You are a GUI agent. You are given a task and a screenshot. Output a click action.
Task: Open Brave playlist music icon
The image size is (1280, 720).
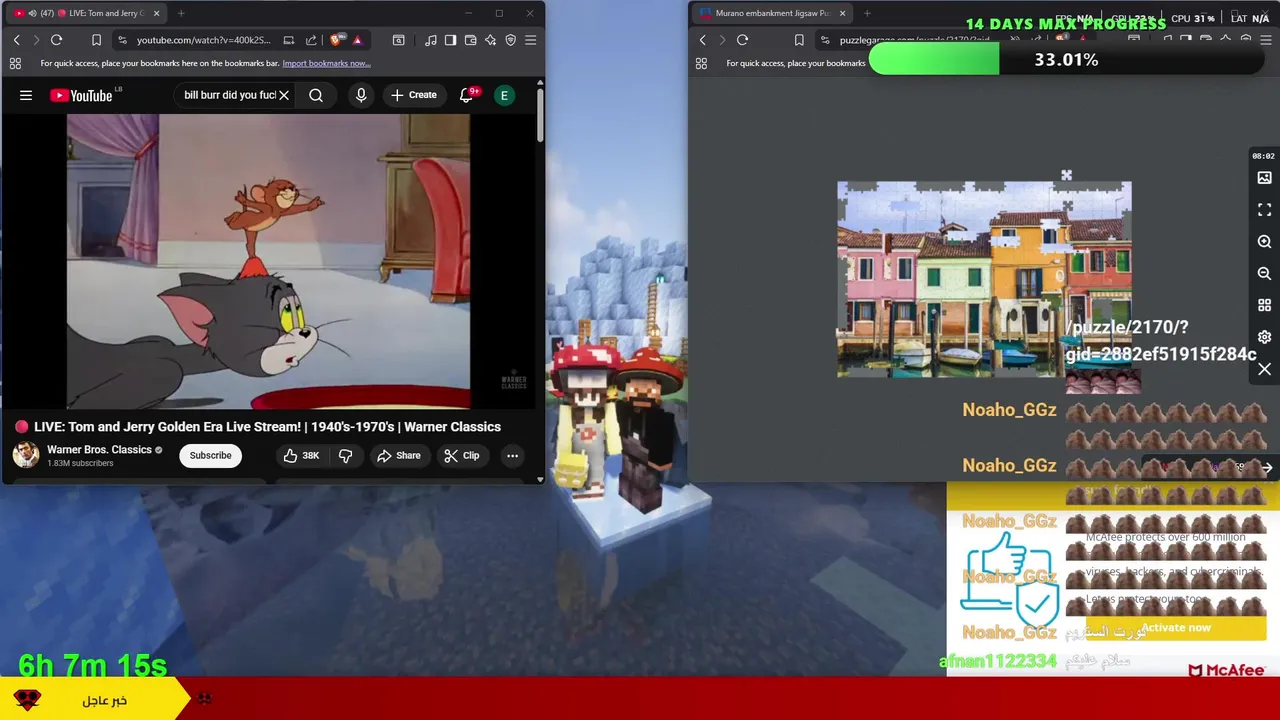click(x=430, y=40)
